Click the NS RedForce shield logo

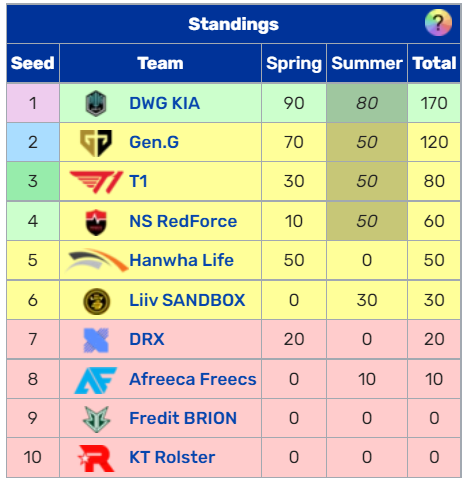tap(96, 222)
